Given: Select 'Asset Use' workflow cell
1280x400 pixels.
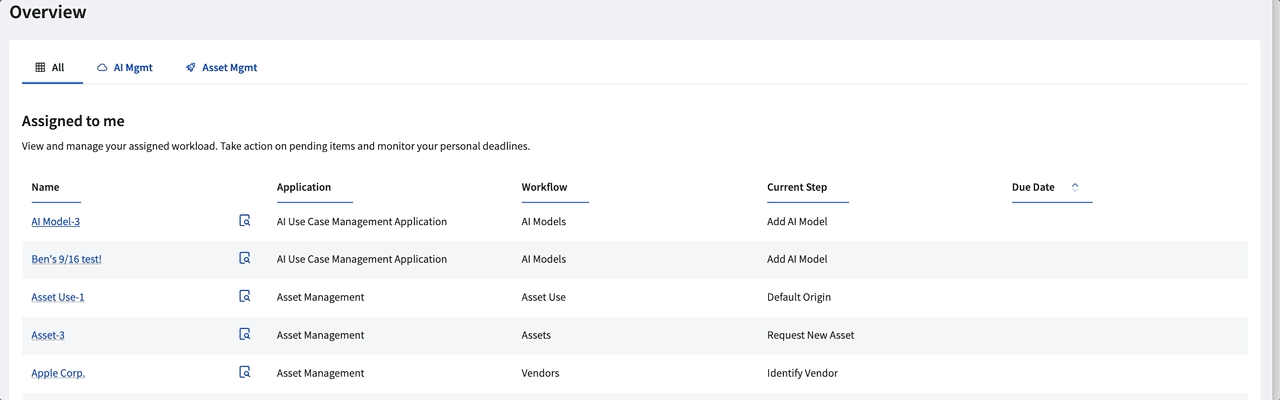Looking at the screenshot, I should [543, 297].
